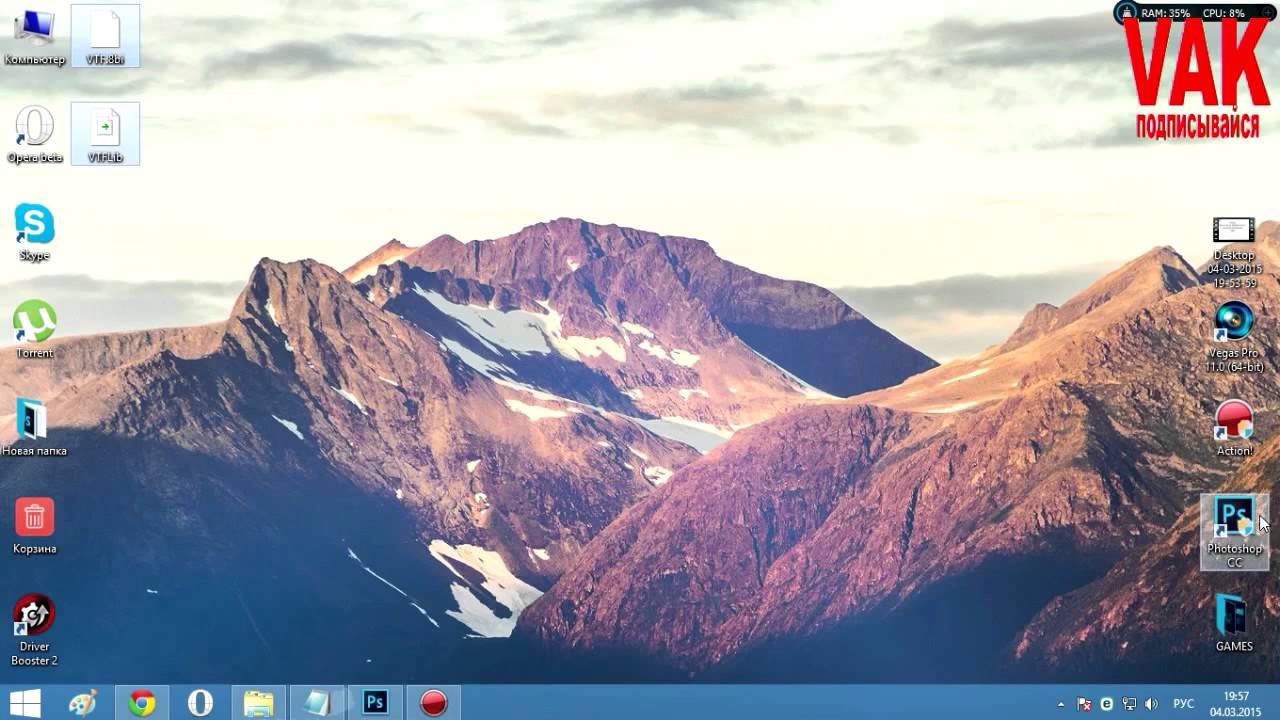The image size is (1280, 720).
Task: Open the ESET antivirus tray icon
Action: 1107,704
